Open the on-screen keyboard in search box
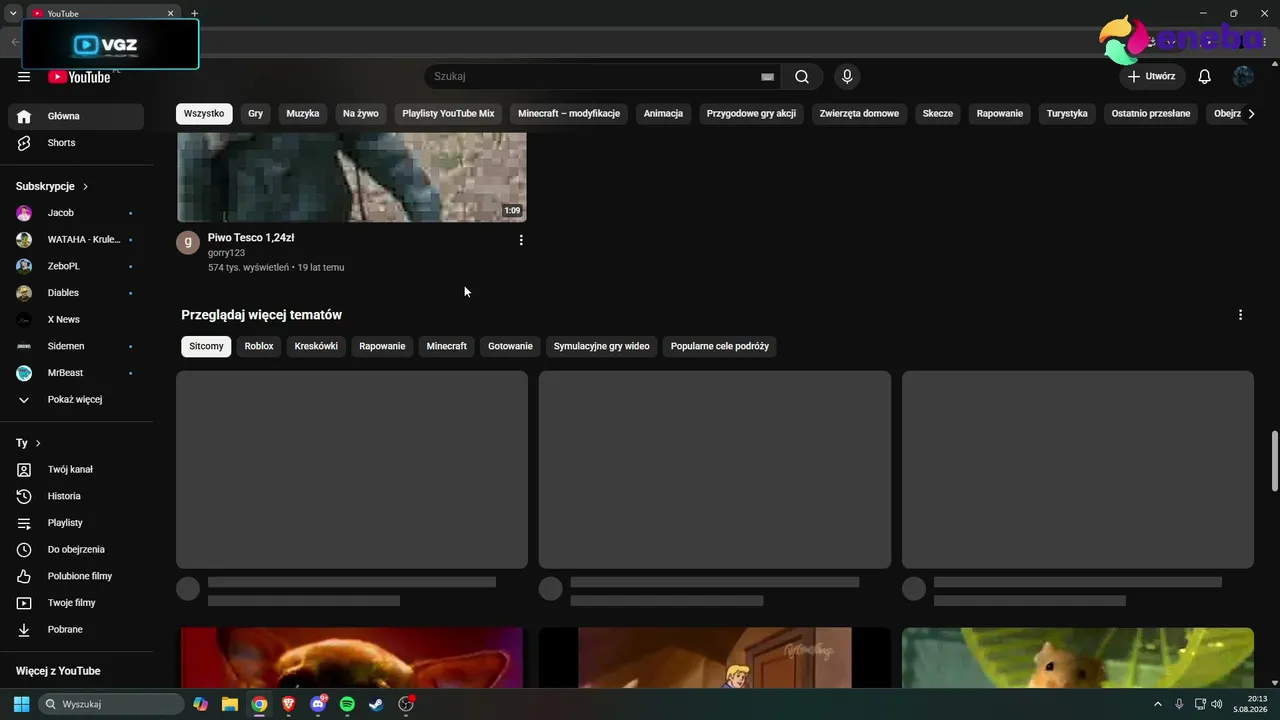 click(767, 77)
